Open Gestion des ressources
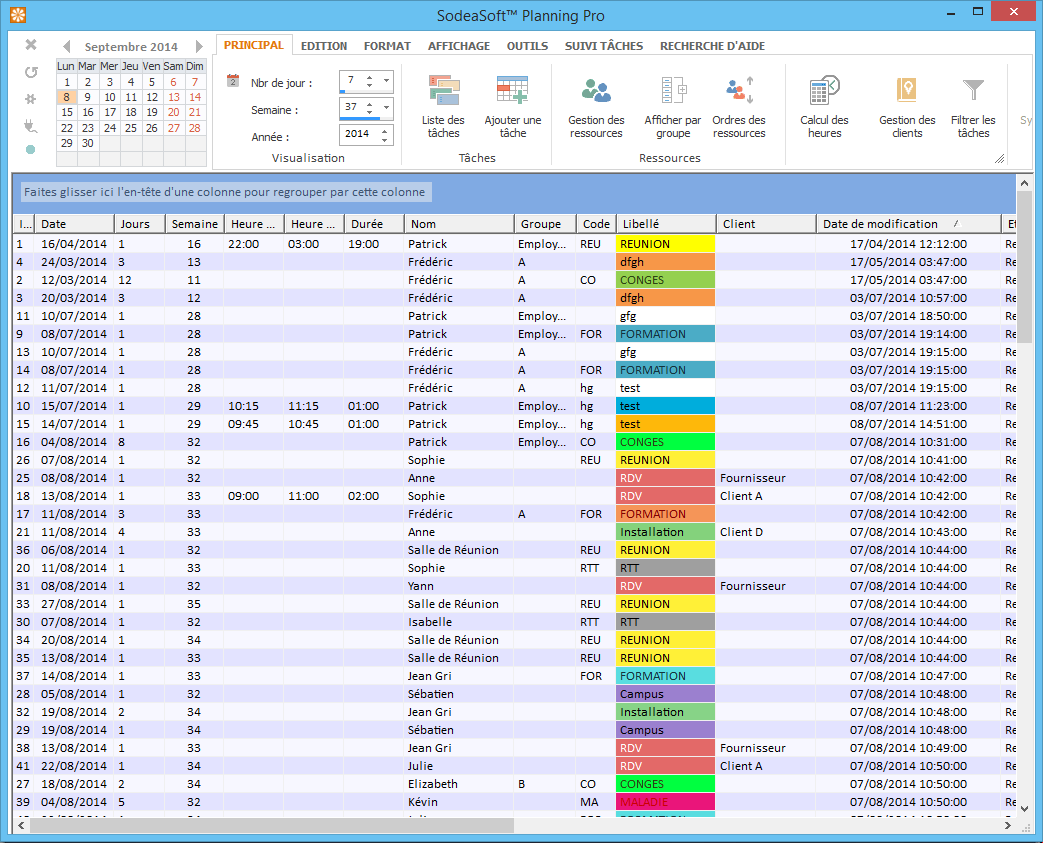1043x843 pixels. pyautogui.click(x=596, y=106)
